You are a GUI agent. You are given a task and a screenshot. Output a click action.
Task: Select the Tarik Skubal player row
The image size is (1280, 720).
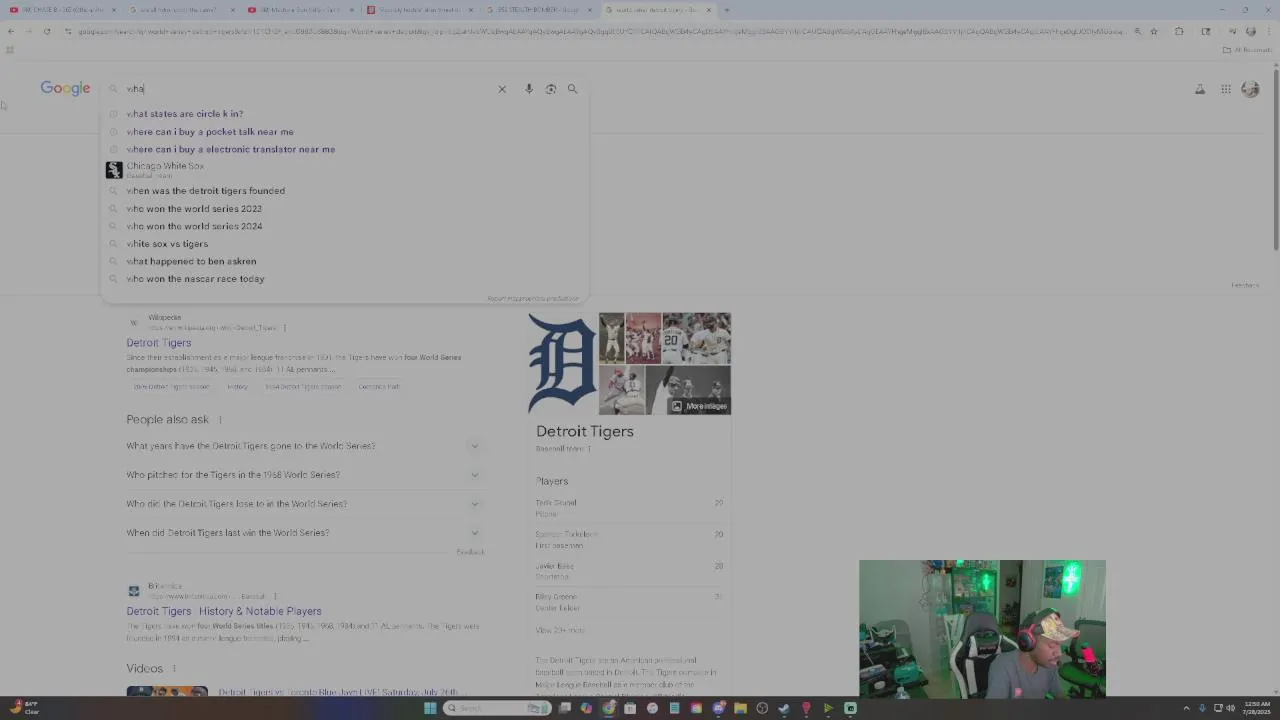point(629,508)
